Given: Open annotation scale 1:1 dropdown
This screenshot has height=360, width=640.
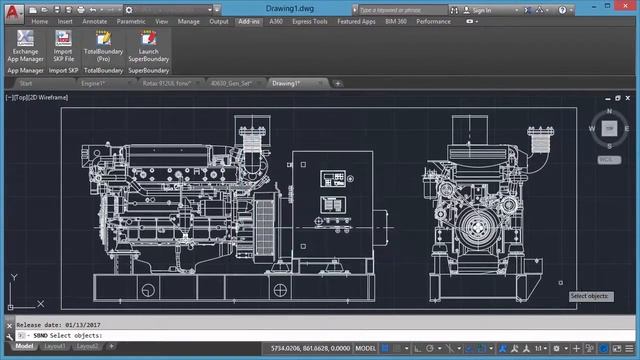Looking at the screenshot, I should (540, 349).
